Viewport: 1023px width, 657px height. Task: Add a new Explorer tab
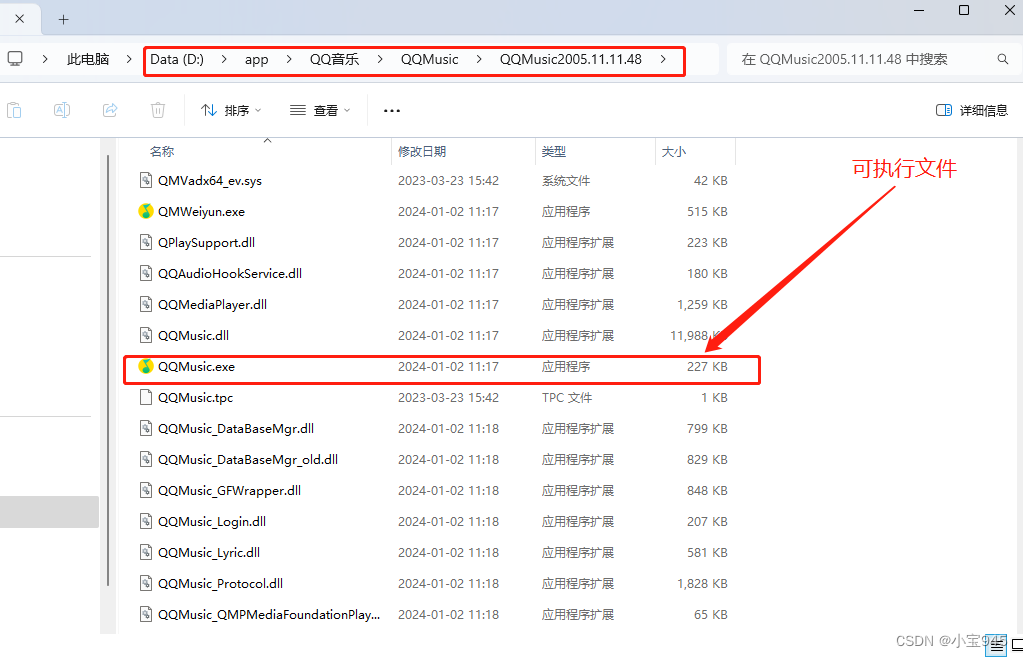click(x=63, y=19)
